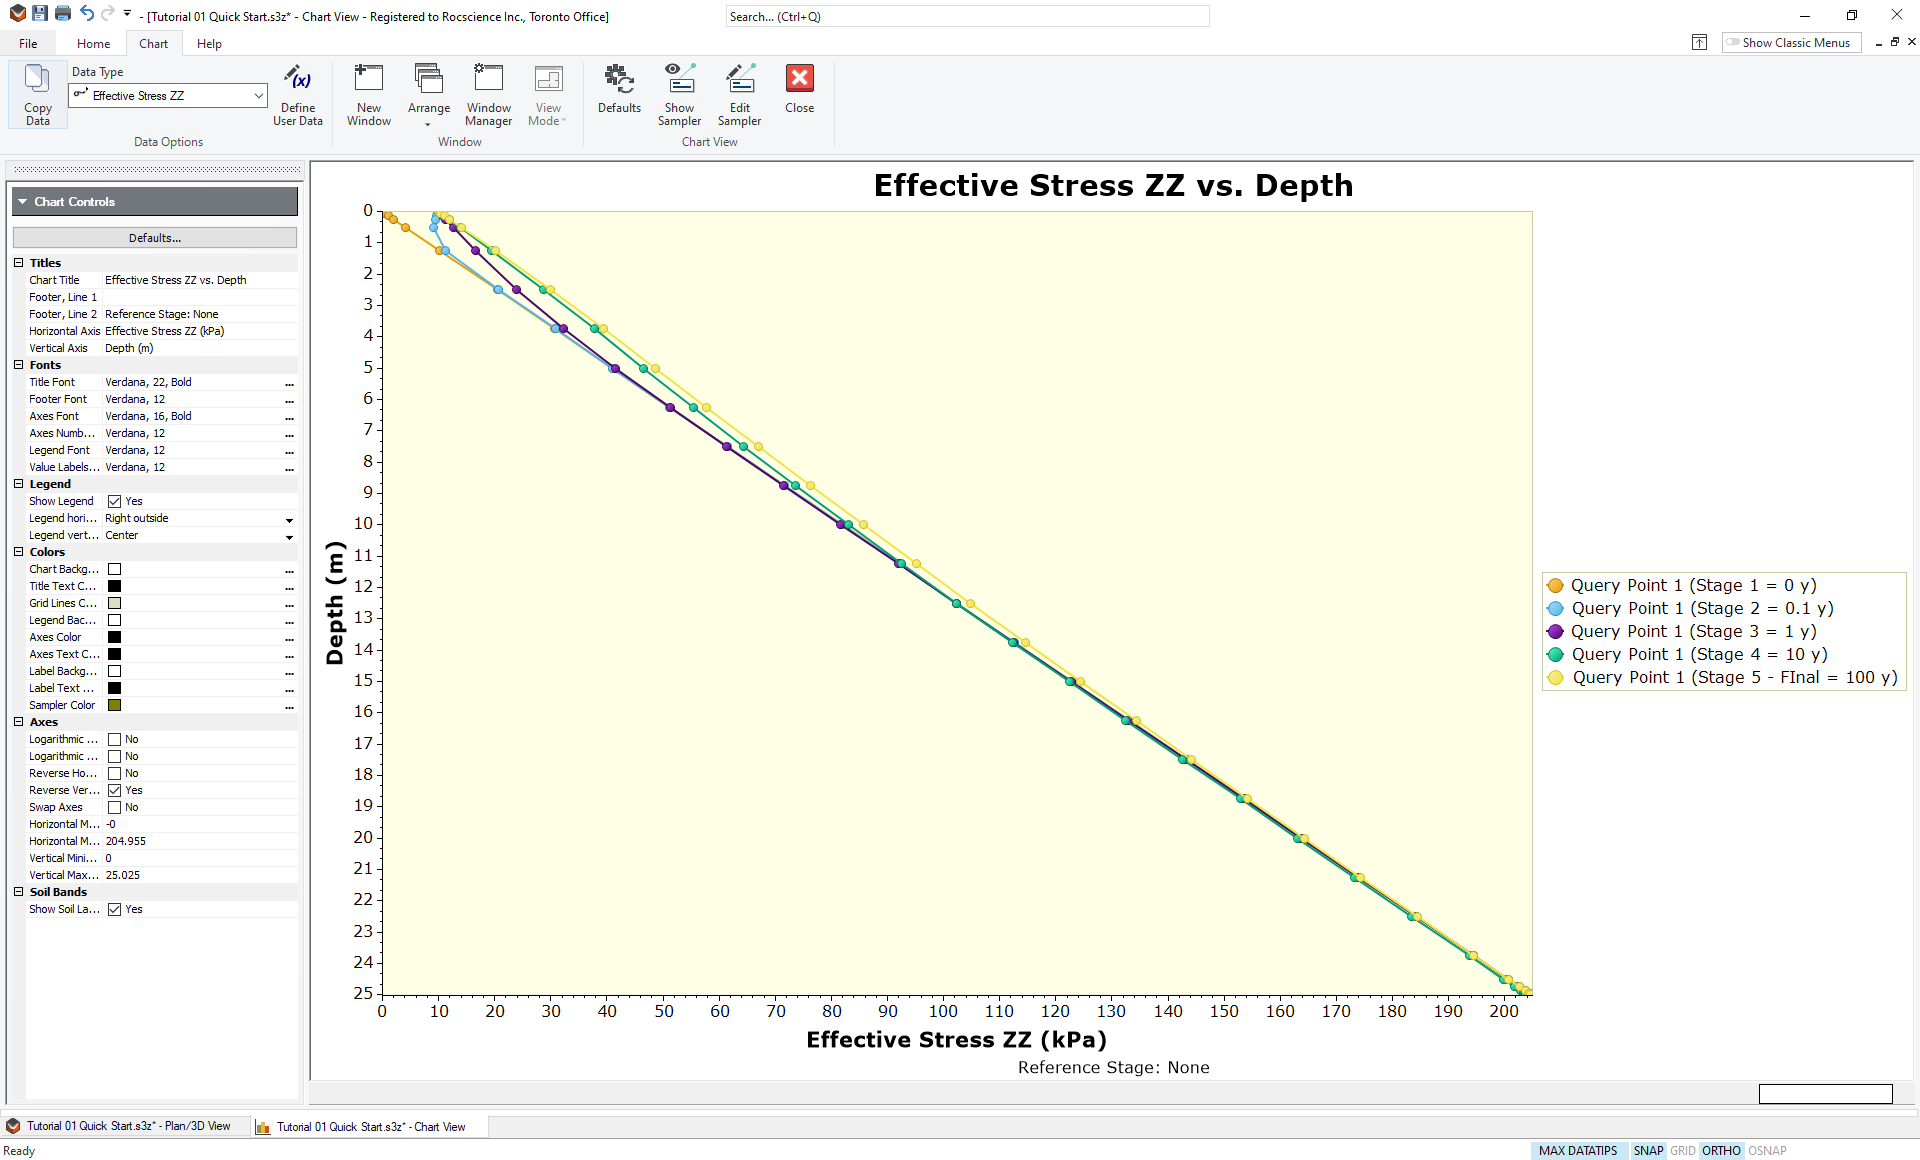Select the Edit Sampler tool
Viewport: 1920px width, 1160px height.
(x=740, y=95)
